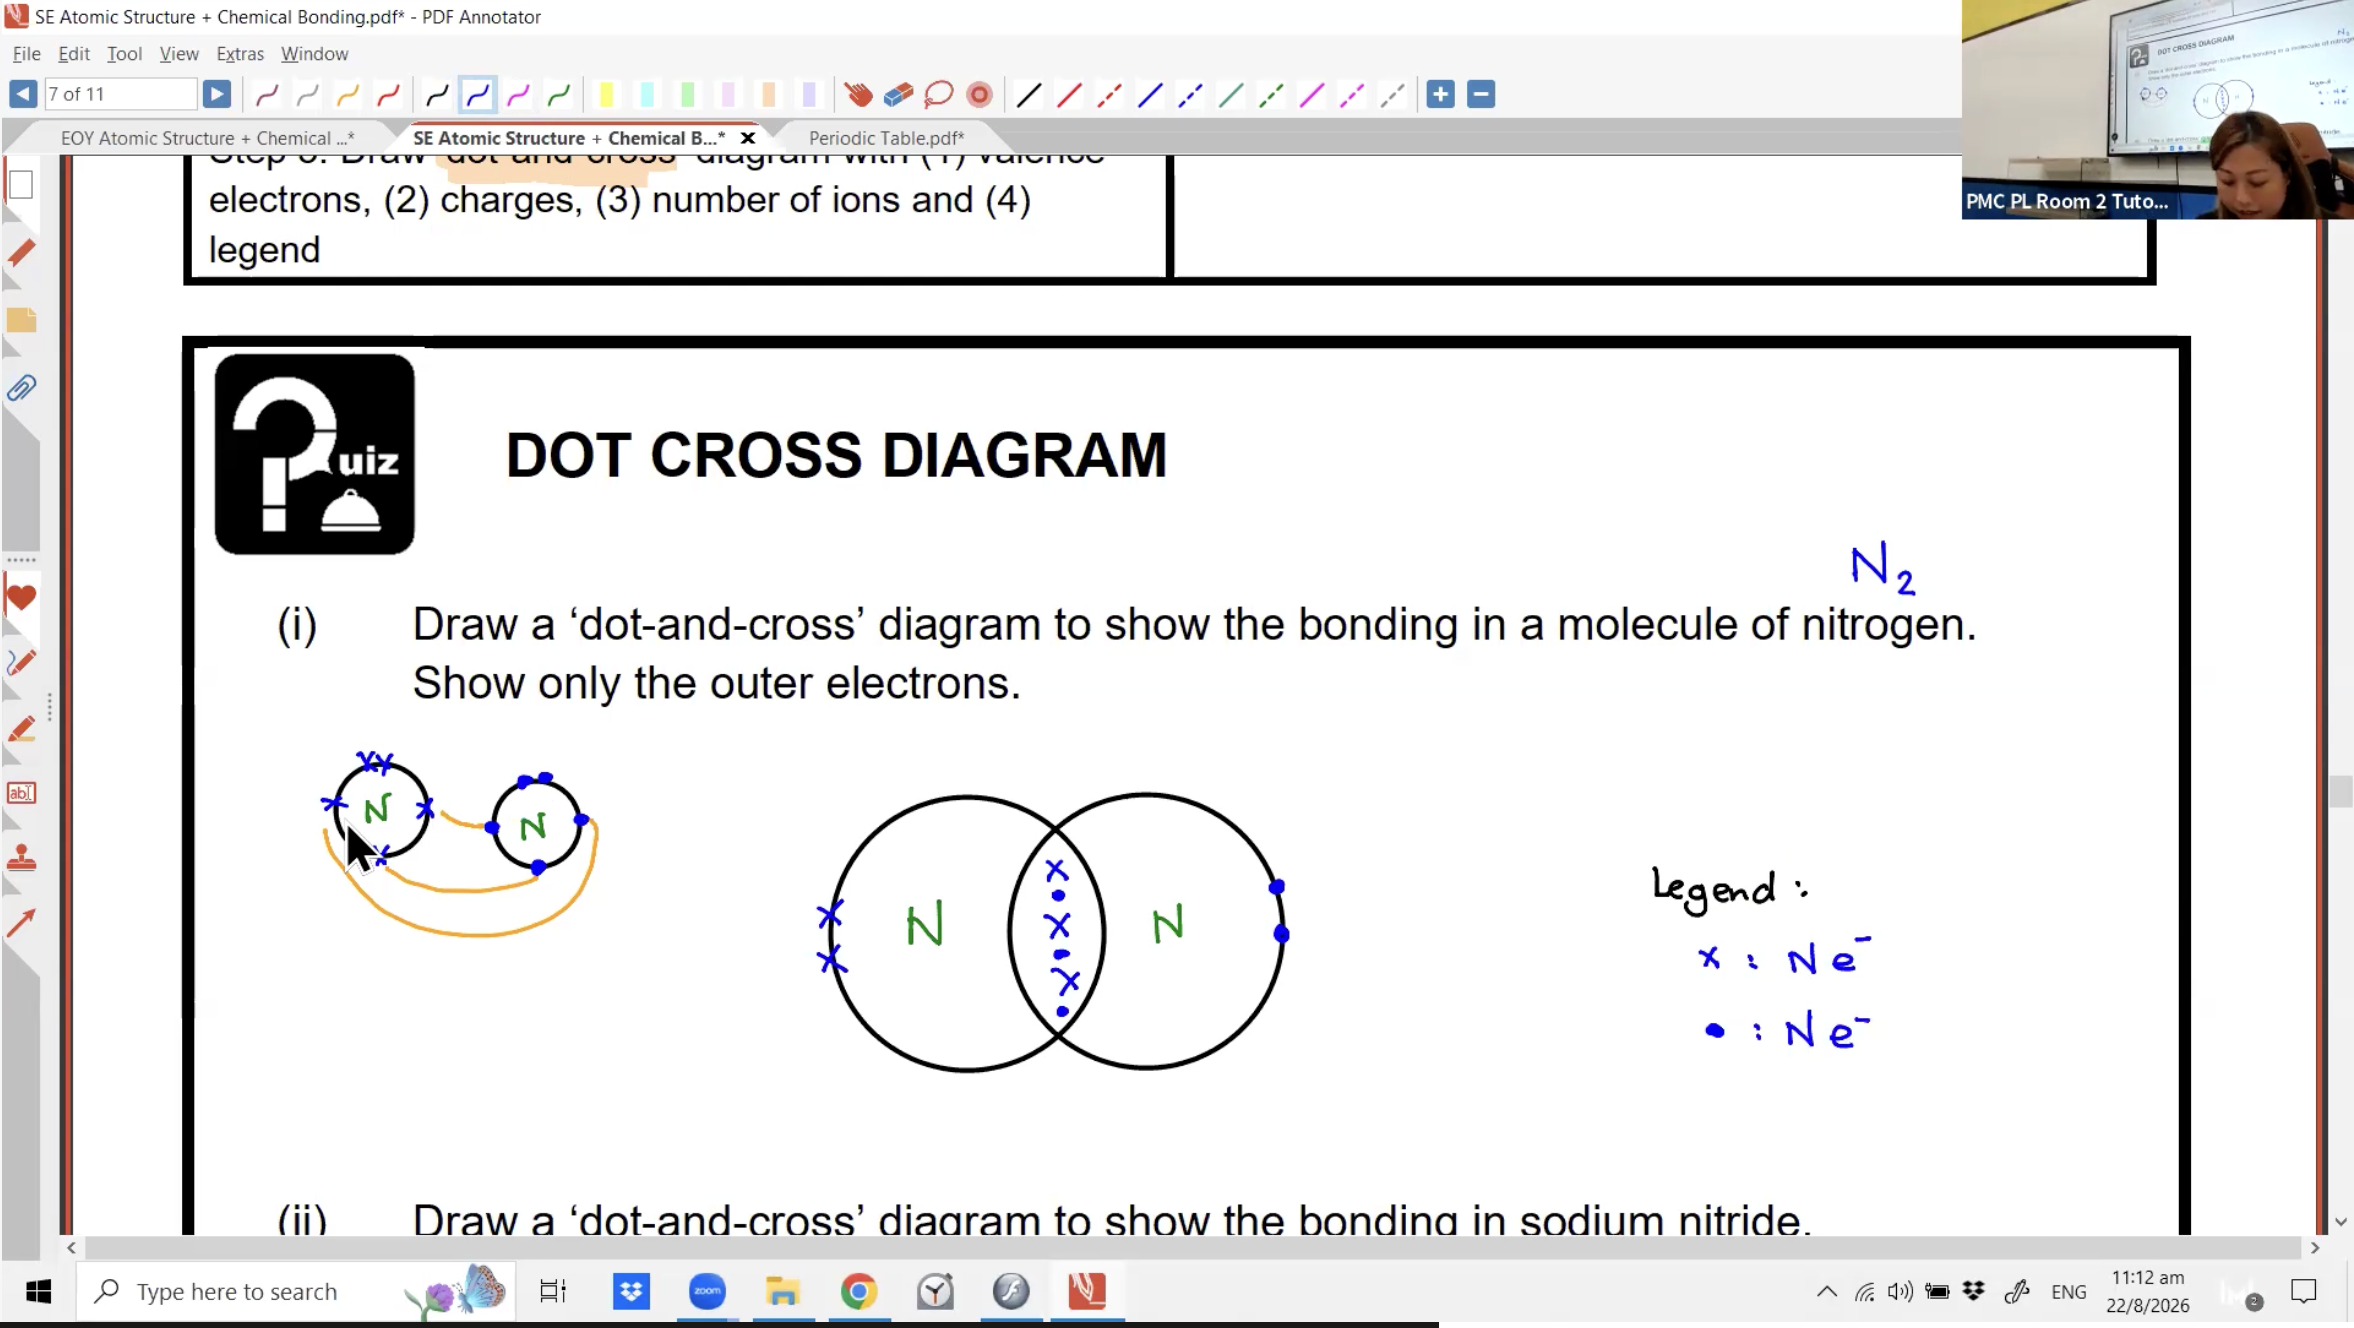
Task: Select the sidebar arrow tool
Action: point(21,922)
